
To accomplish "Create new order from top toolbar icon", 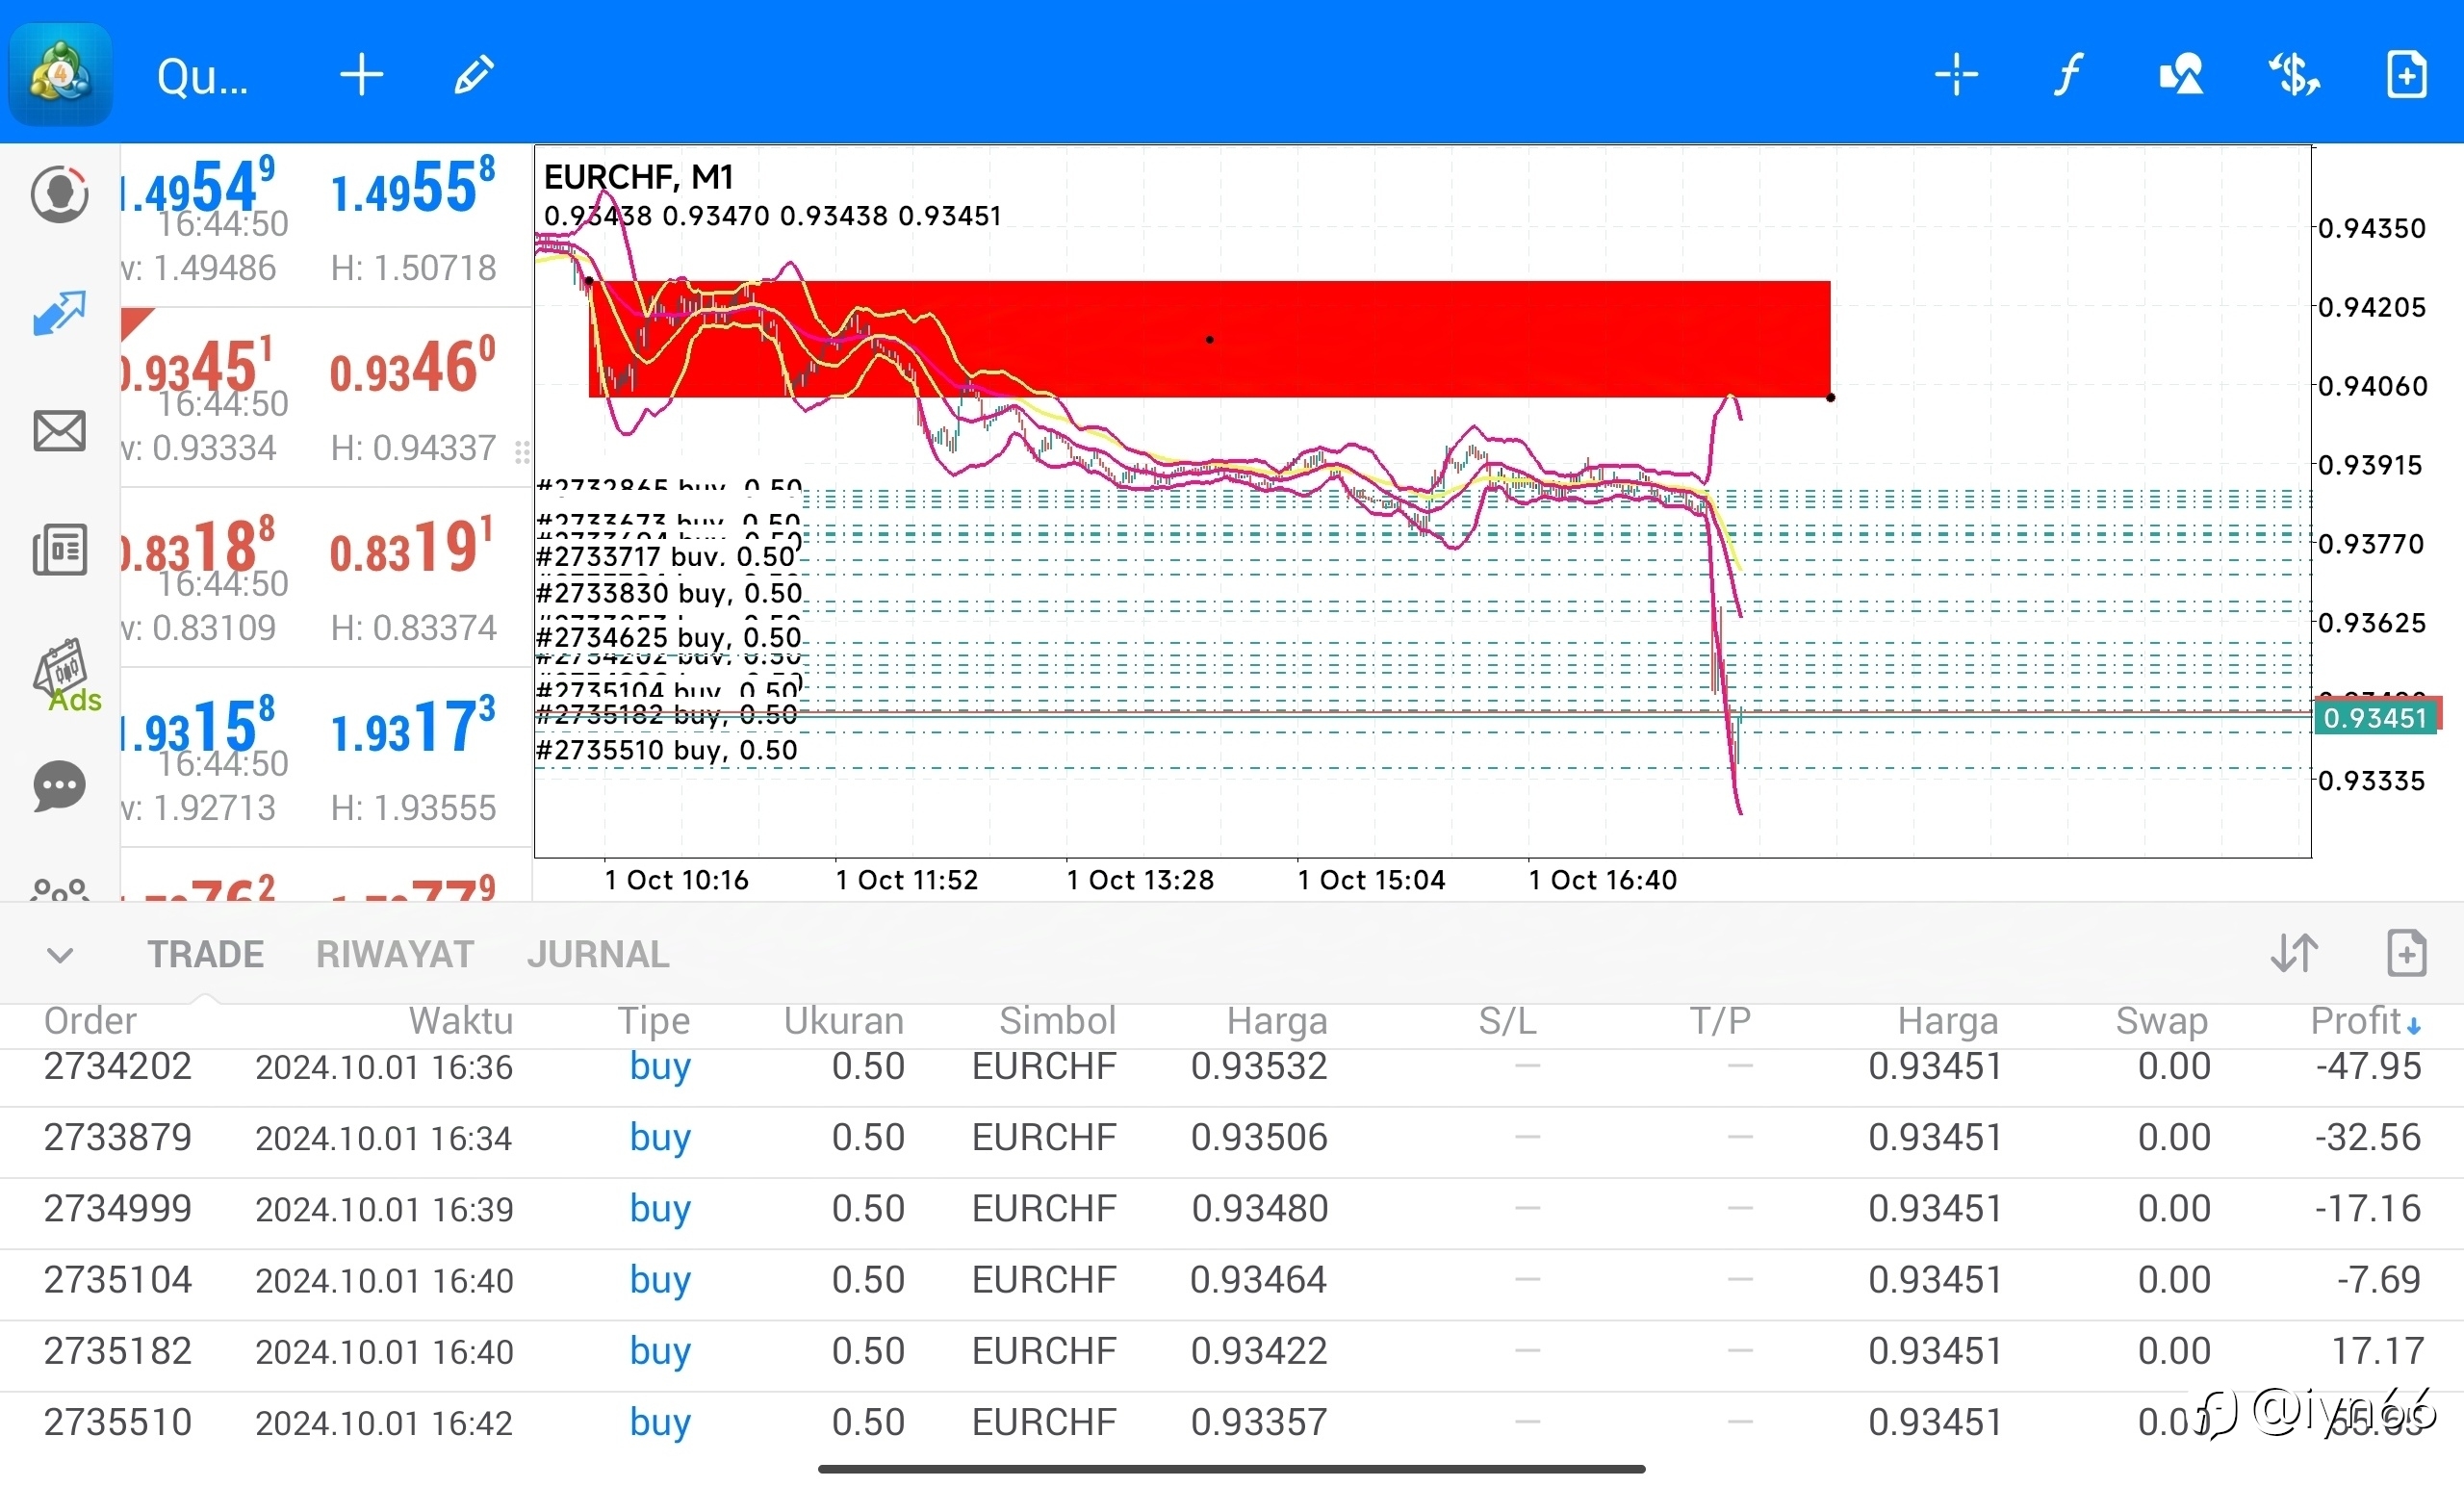I will [x=2407, y=75].
